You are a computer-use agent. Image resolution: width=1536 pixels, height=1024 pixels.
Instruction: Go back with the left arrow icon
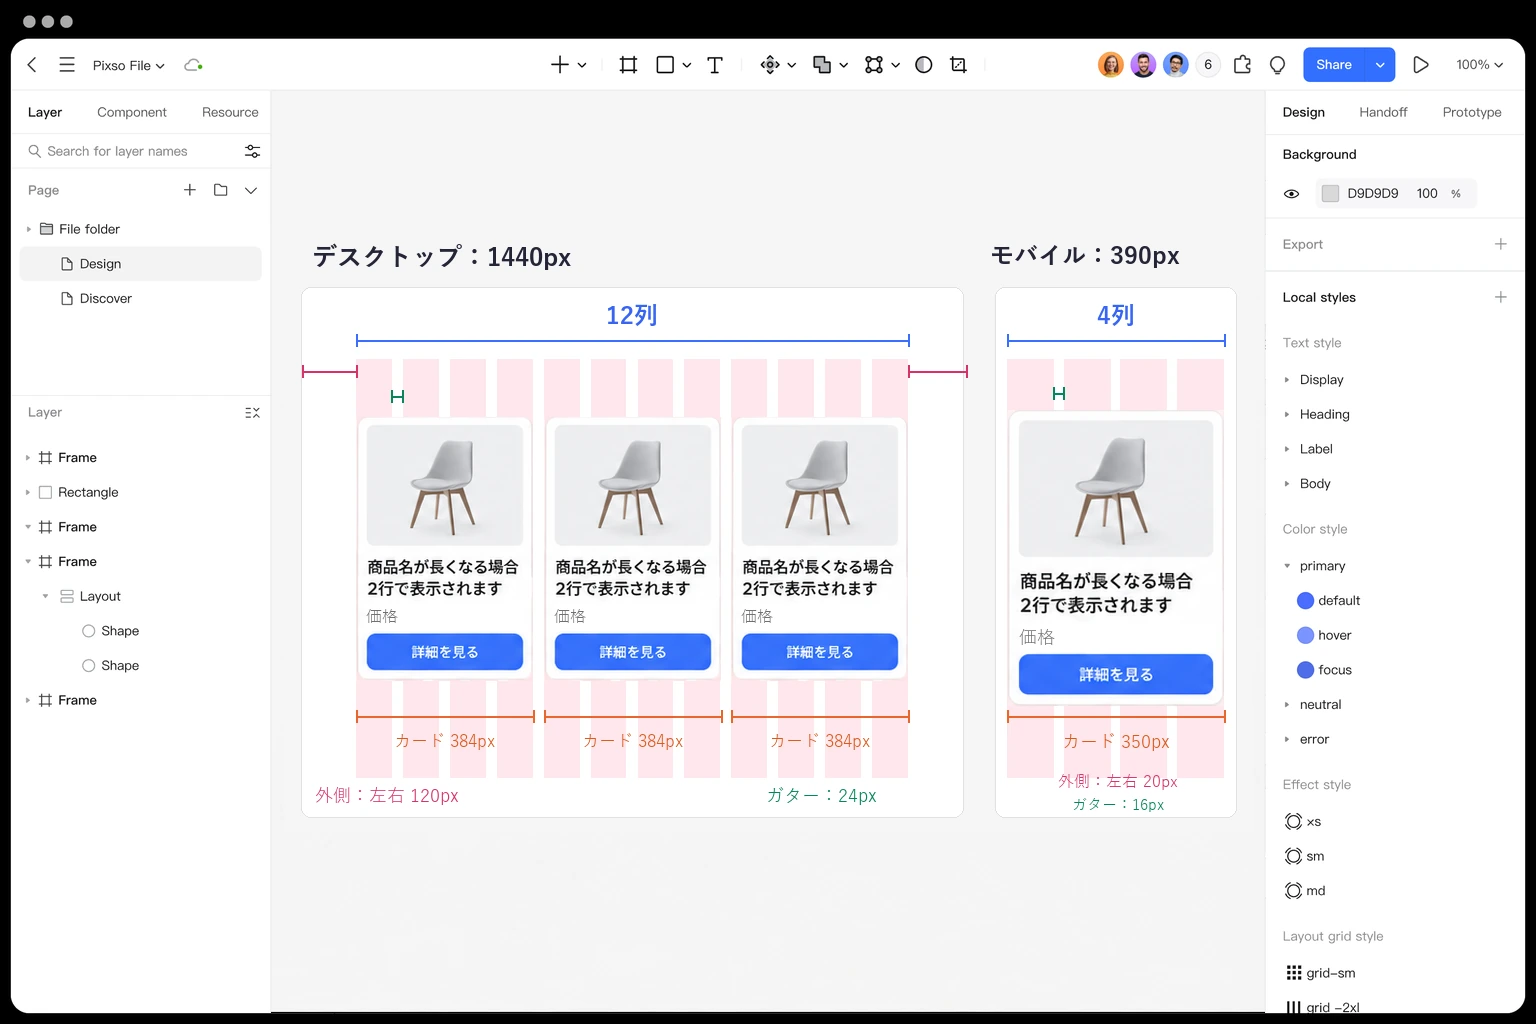point(32,65)
